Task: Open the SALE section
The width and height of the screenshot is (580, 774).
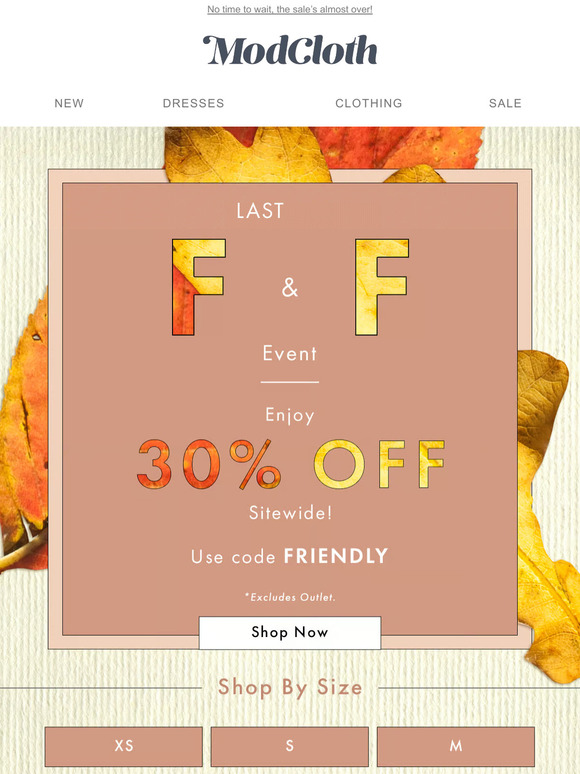Action: [505, 103]
